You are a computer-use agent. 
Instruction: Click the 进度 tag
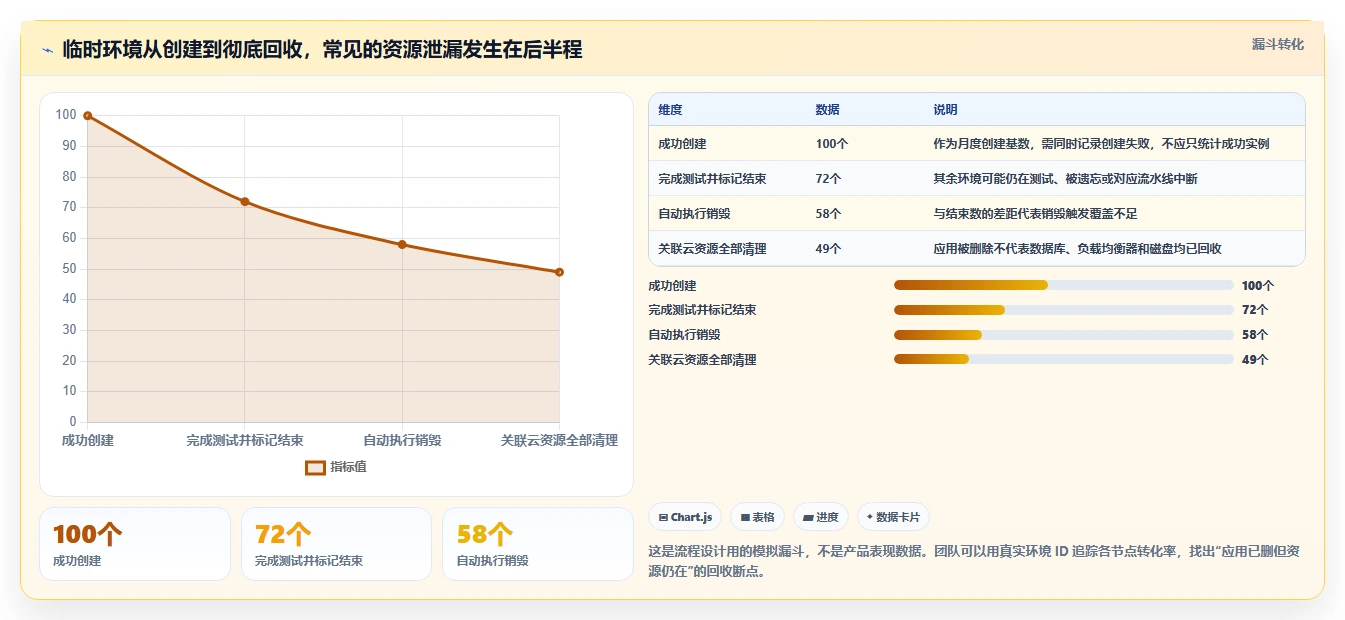pyautogui.click(x=821, y=517)
